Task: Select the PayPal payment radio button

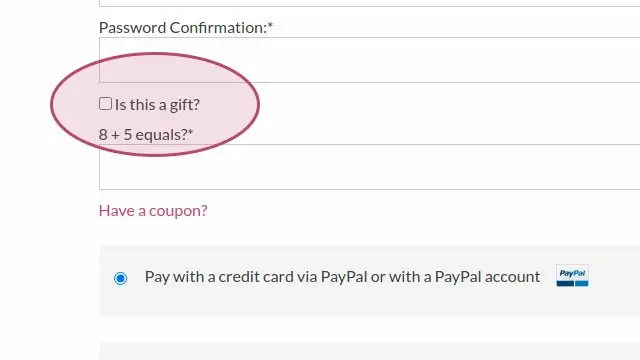Action: (x=120, y=278)
